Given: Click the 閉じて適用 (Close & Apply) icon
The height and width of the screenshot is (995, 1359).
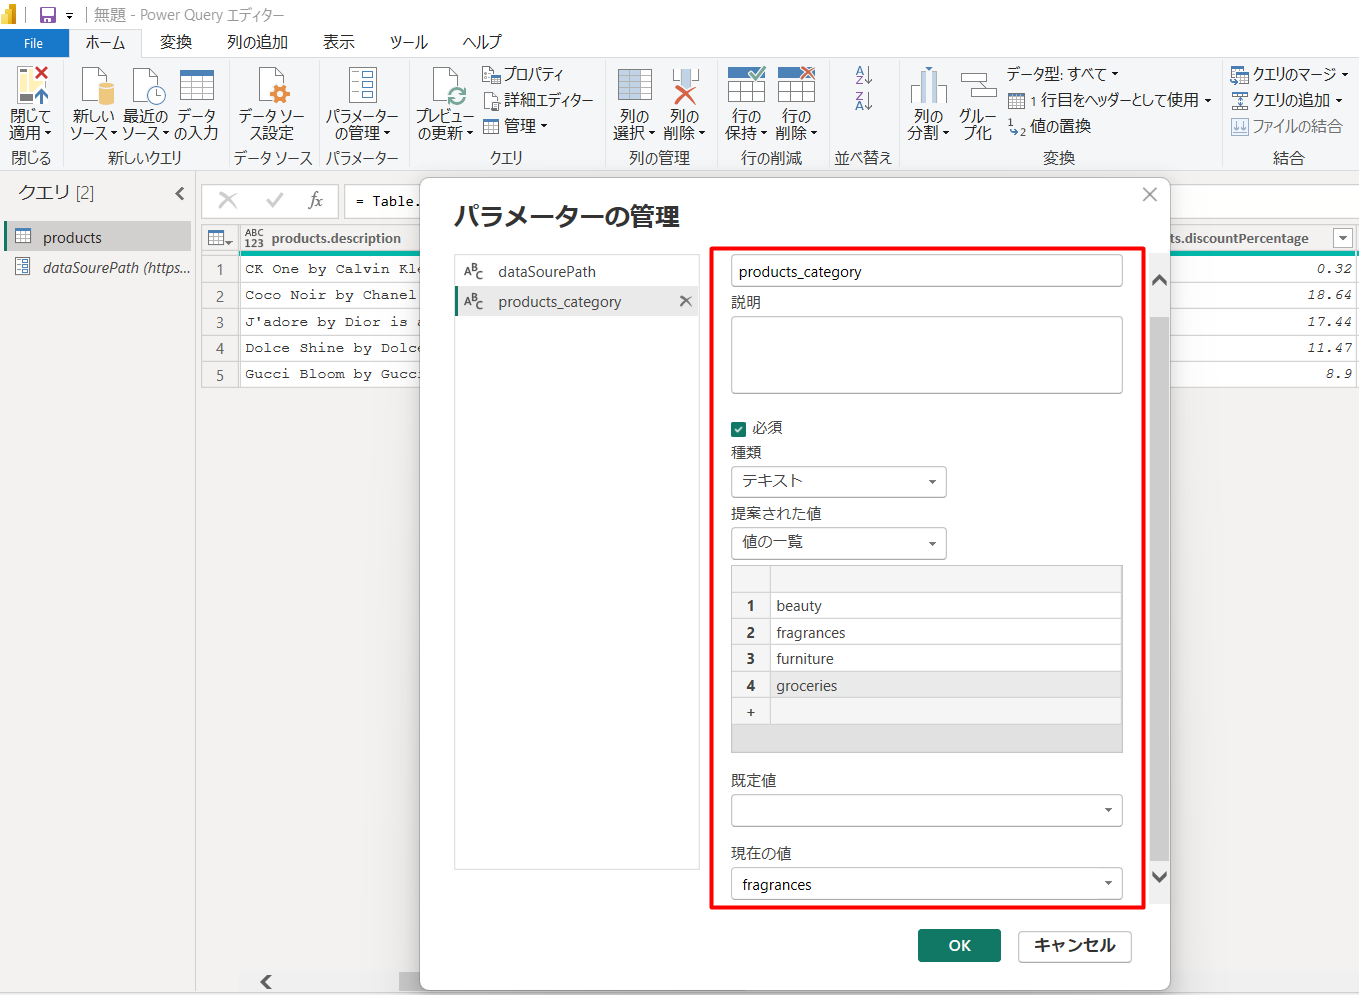Looking at the screenshot, I should [x=30, y=88].
